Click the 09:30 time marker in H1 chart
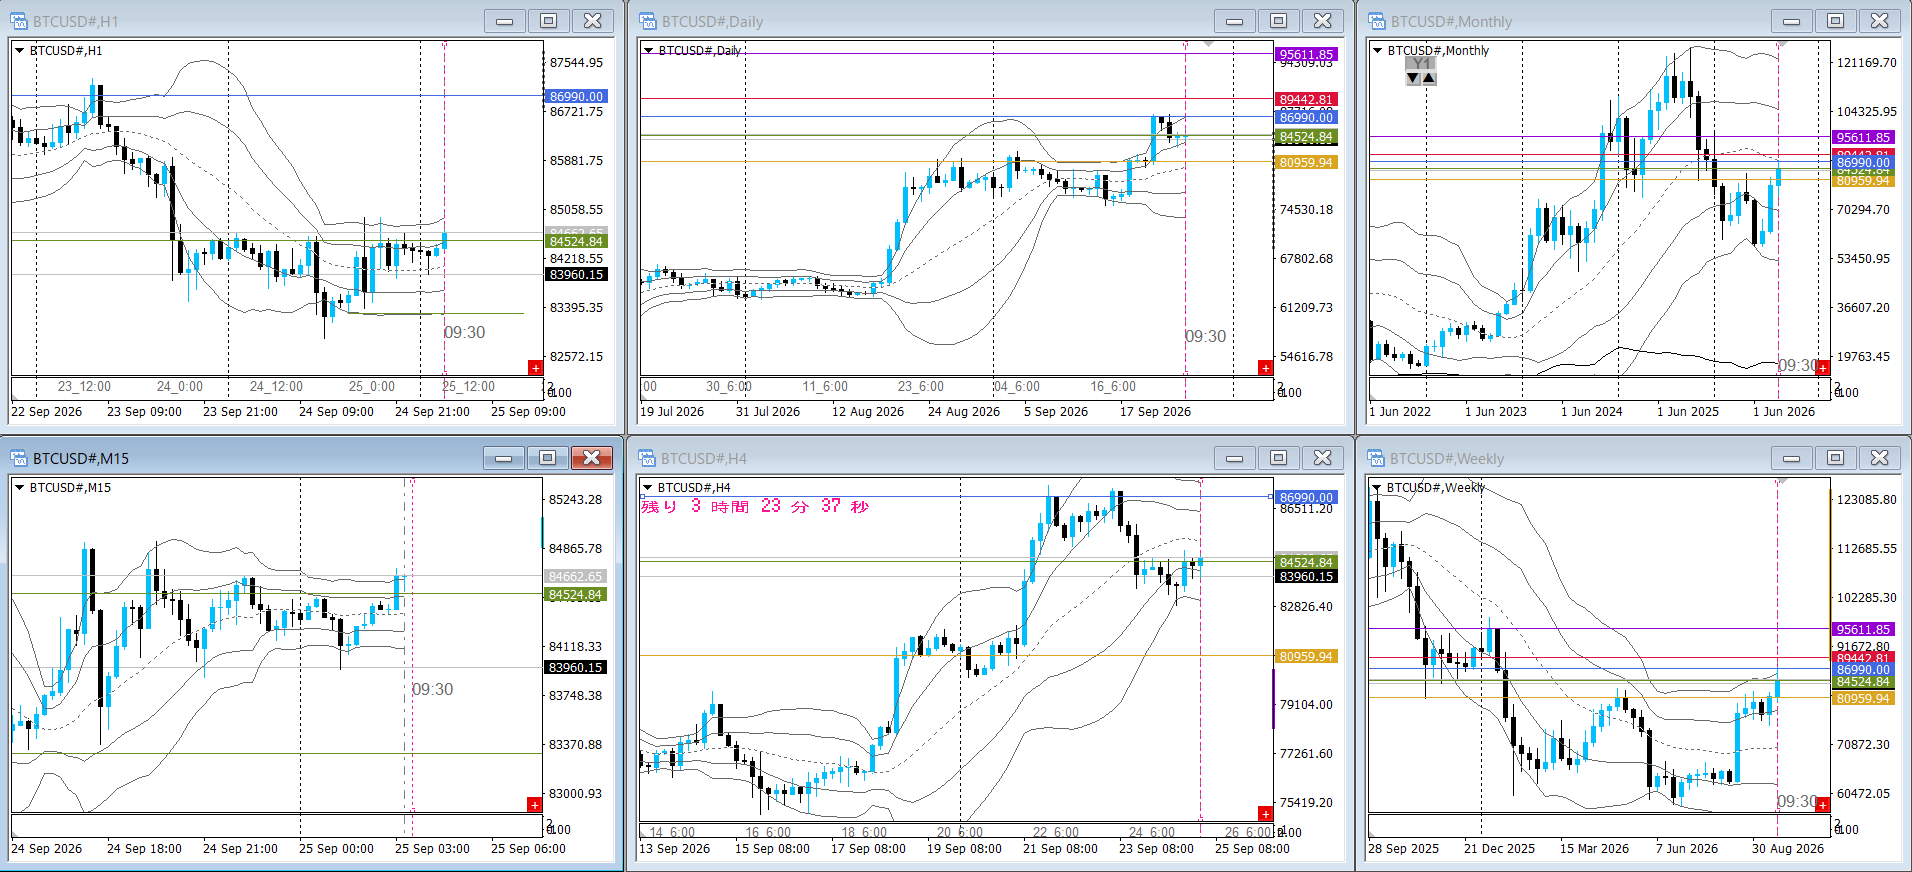The image size is (1912, 872). click(464, 332)
